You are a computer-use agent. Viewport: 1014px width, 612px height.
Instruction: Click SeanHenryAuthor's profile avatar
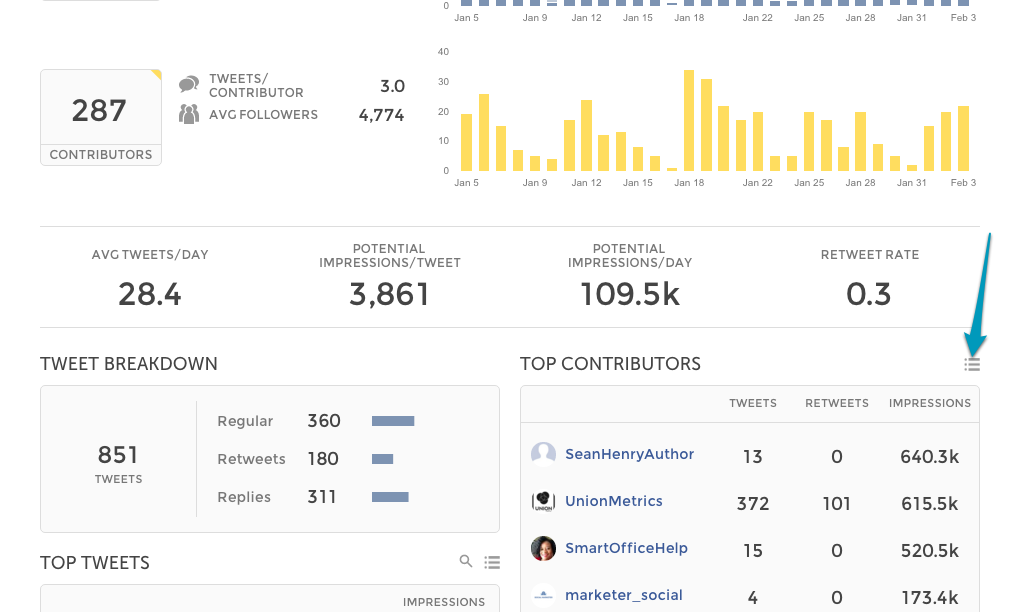click(x=543, y=454)
